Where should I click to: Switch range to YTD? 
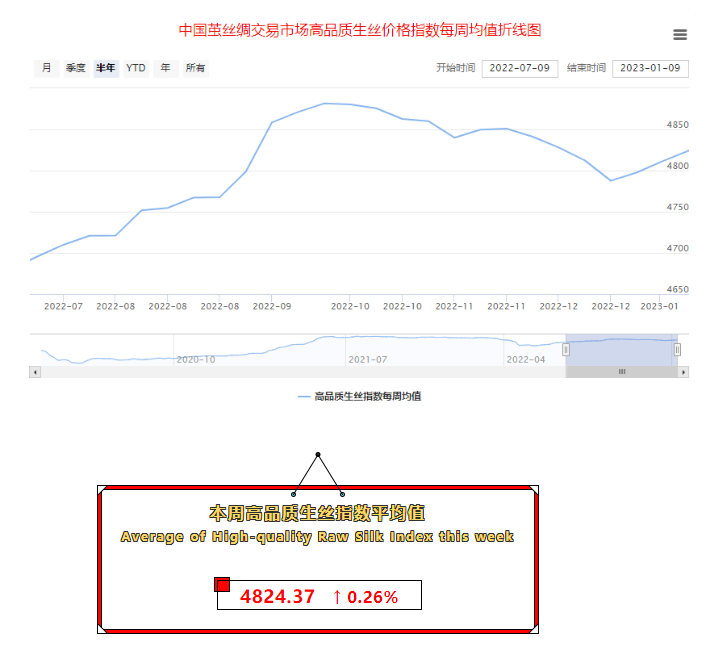click(x=136, y=68)
